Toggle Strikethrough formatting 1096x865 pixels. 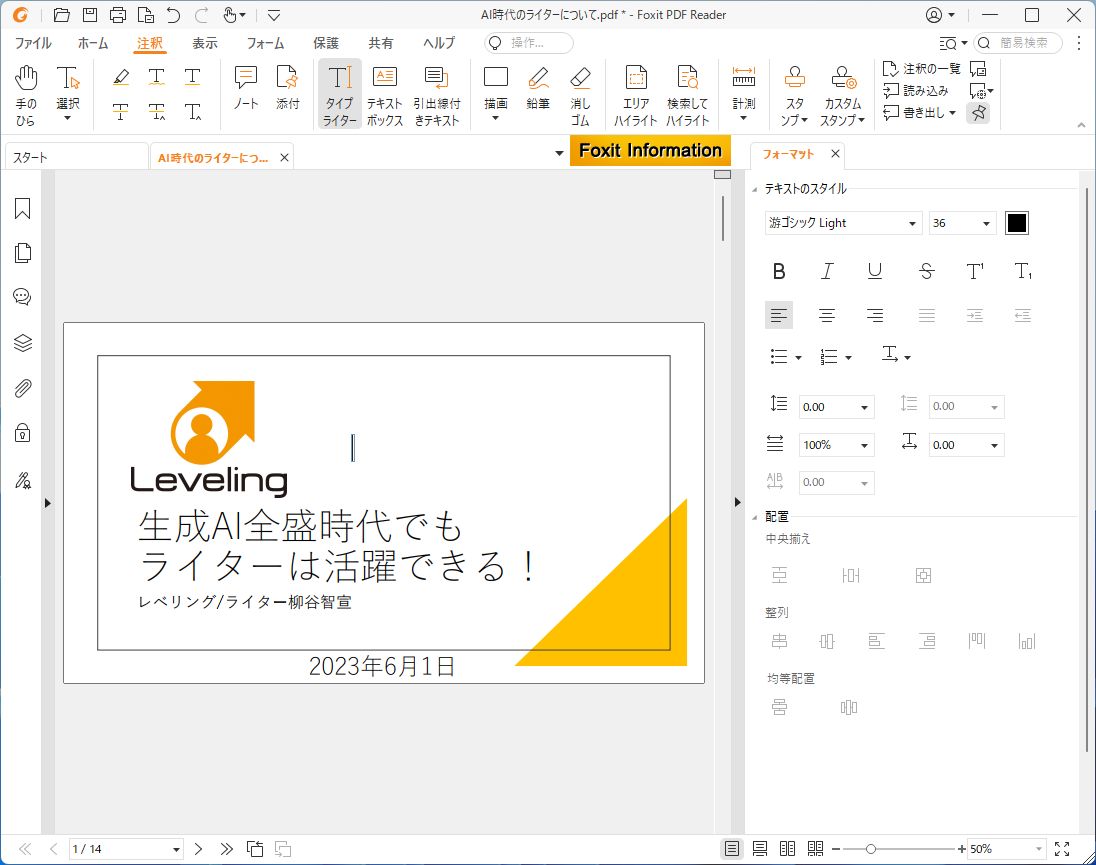pyautogui.click(x=926, y=271)
